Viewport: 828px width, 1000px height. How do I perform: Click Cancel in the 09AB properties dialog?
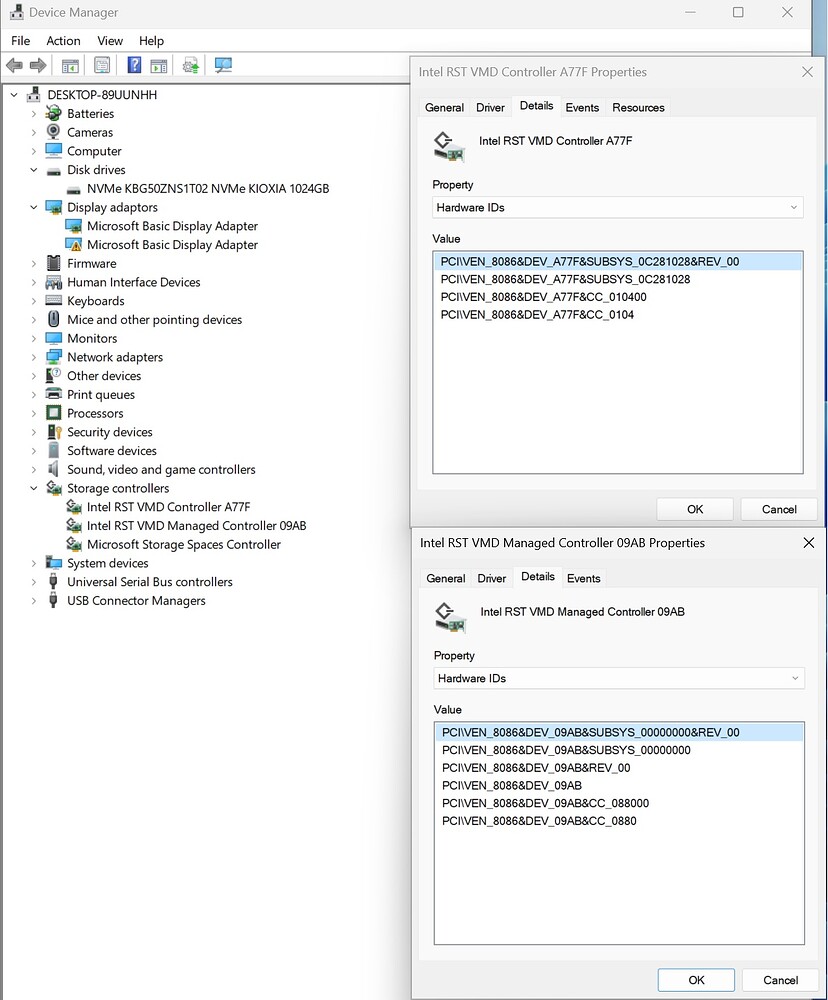[x=780, y=979]
